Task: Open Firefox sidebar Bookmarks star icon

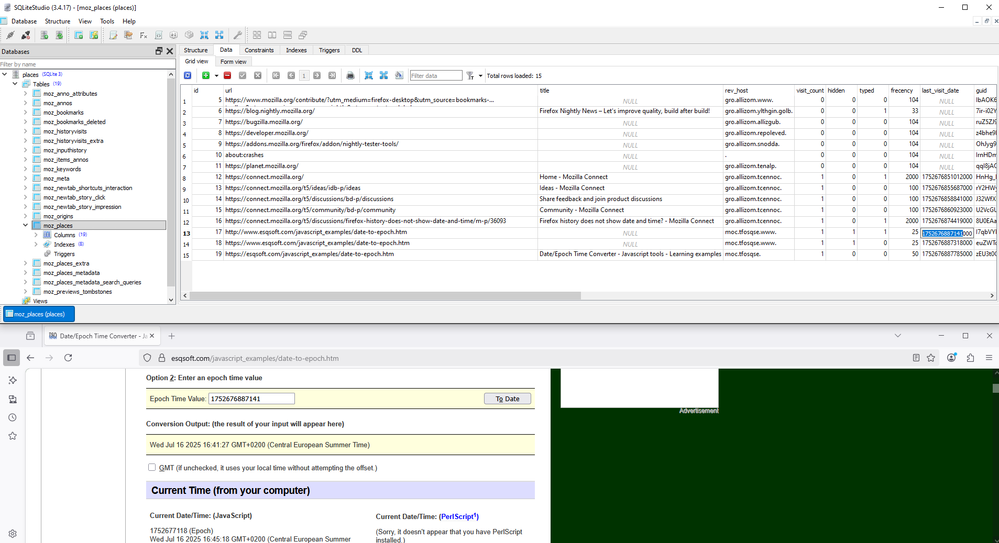Action: click(12, 436)
